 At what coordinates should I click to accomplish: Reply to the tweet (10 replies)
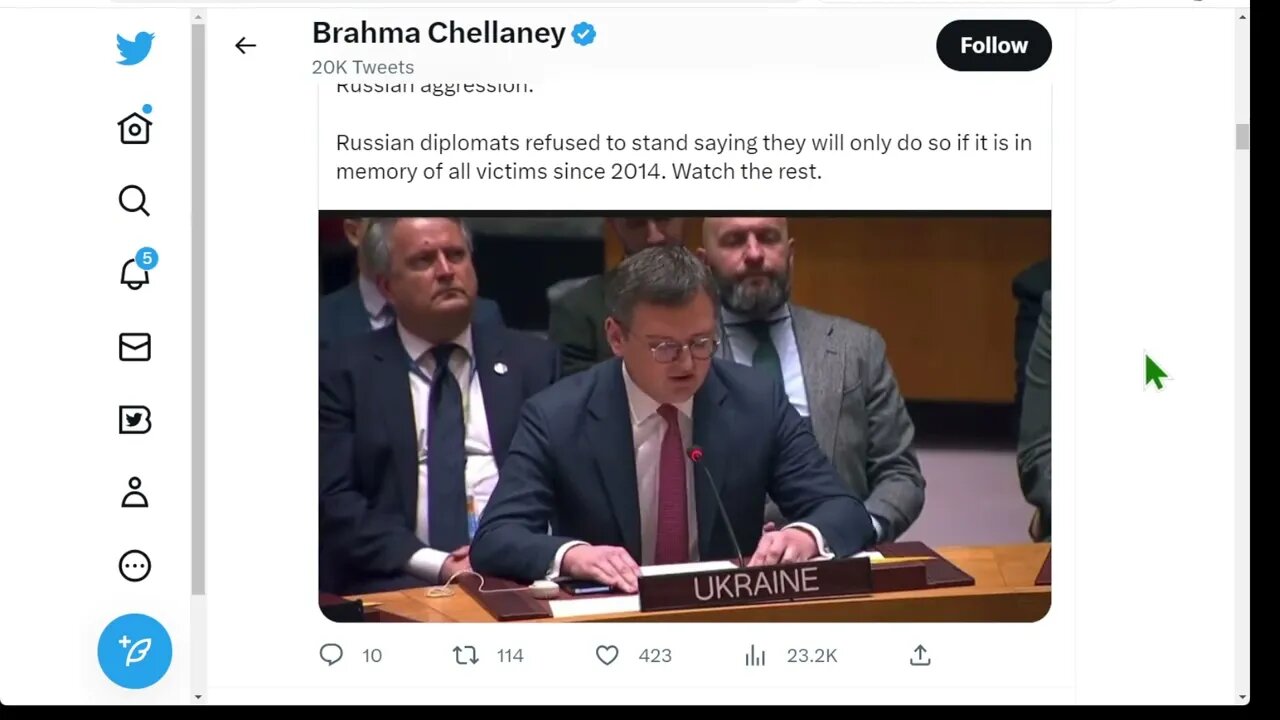pos(331,655)
